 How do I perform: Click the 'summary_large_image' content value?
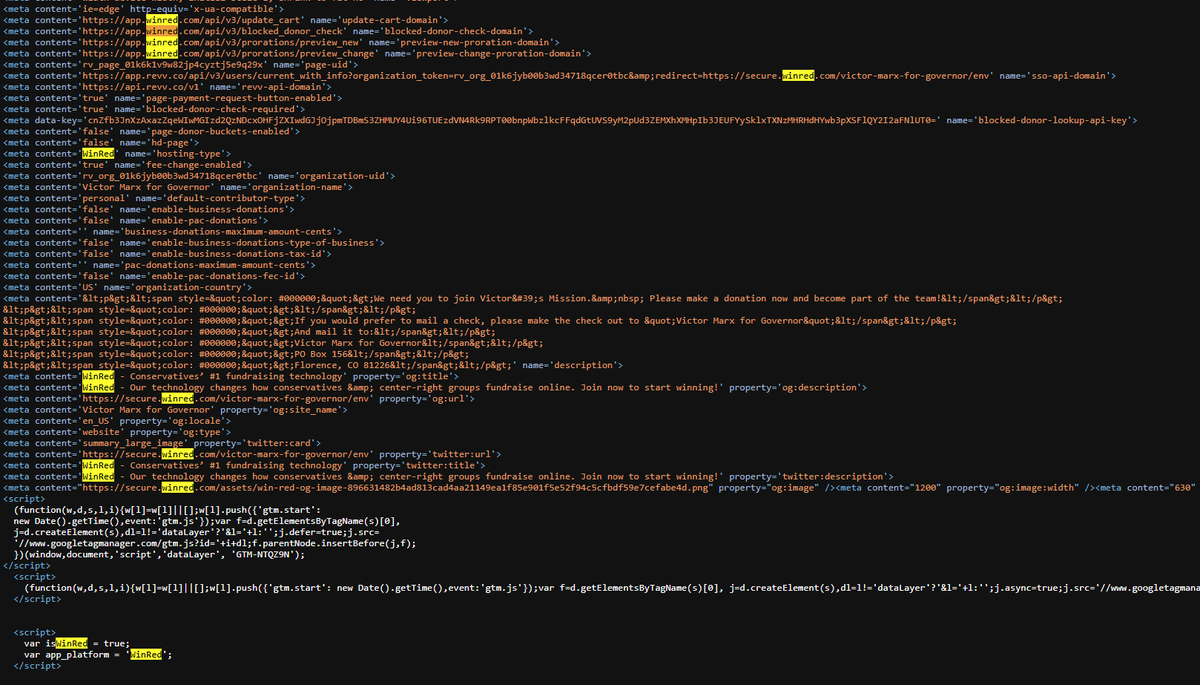pyautogui.click(x=134, y=442)
